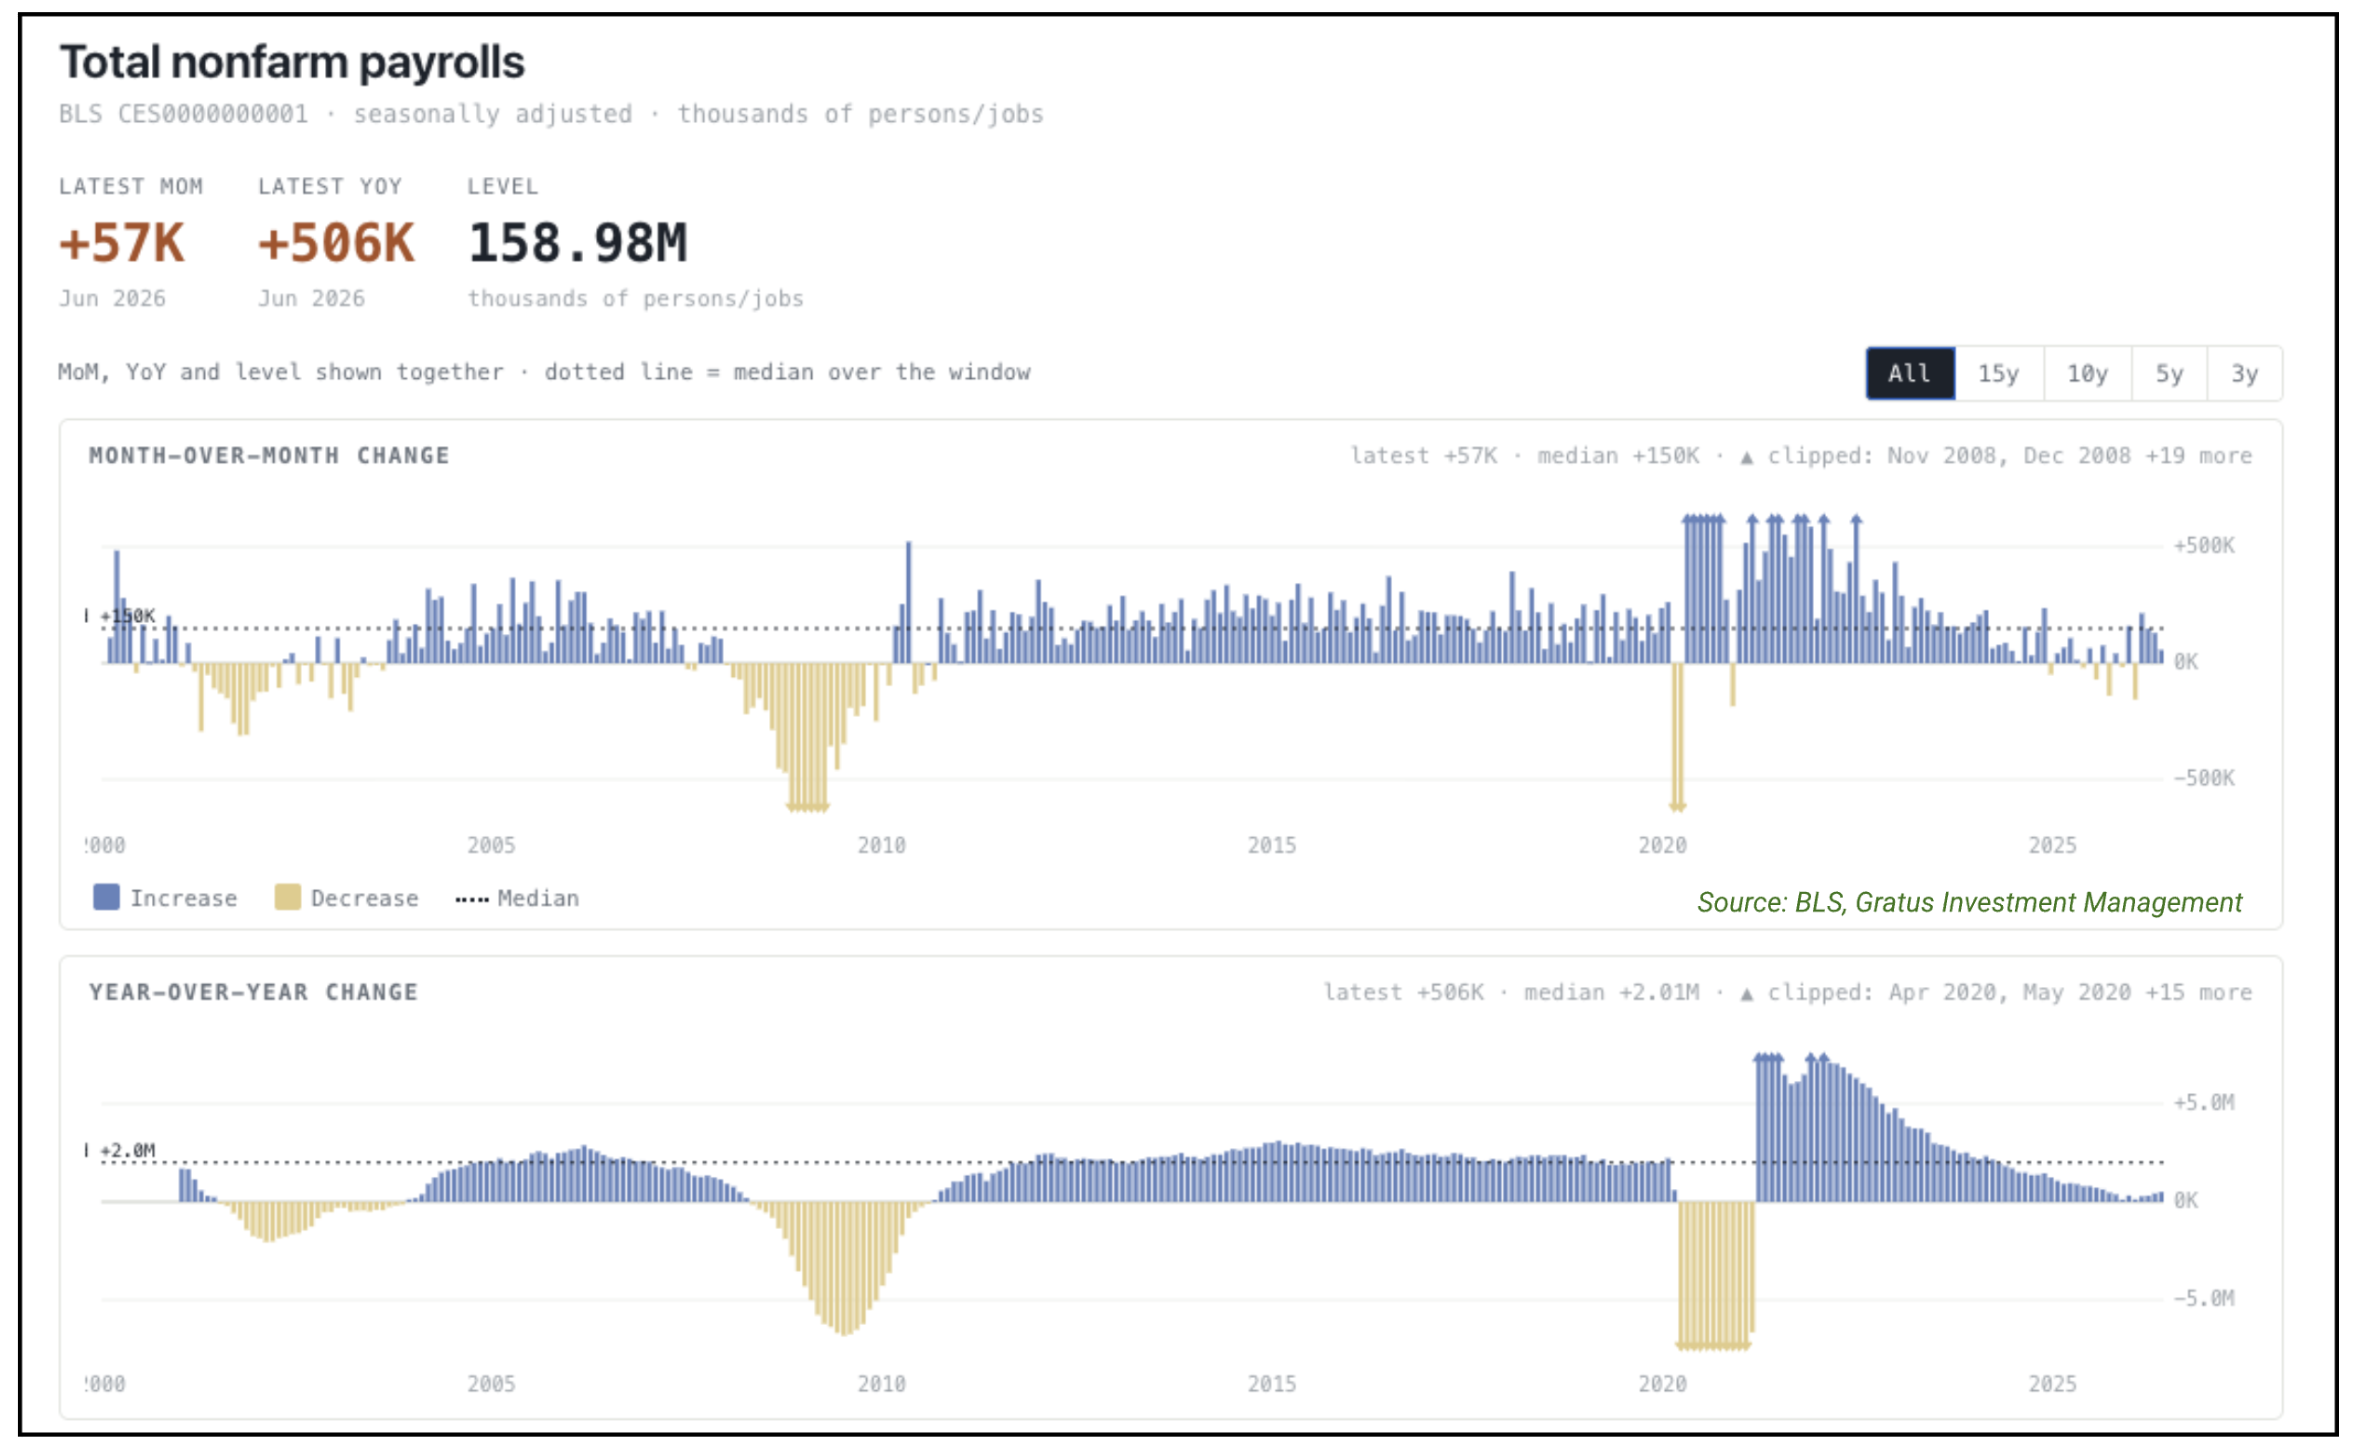Select the All time range tab
The image size is (2354, 1448).
(1910, 373)
